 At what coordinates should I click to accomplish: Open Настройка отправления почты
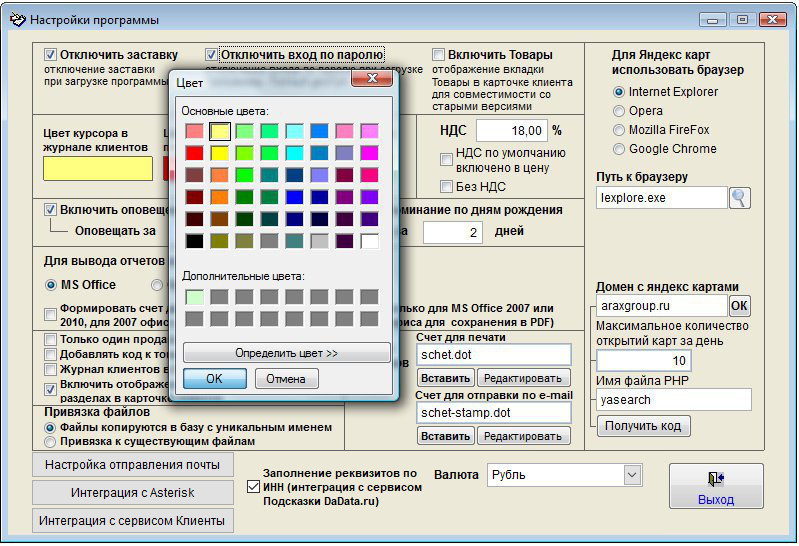click(x=132, y=464)
